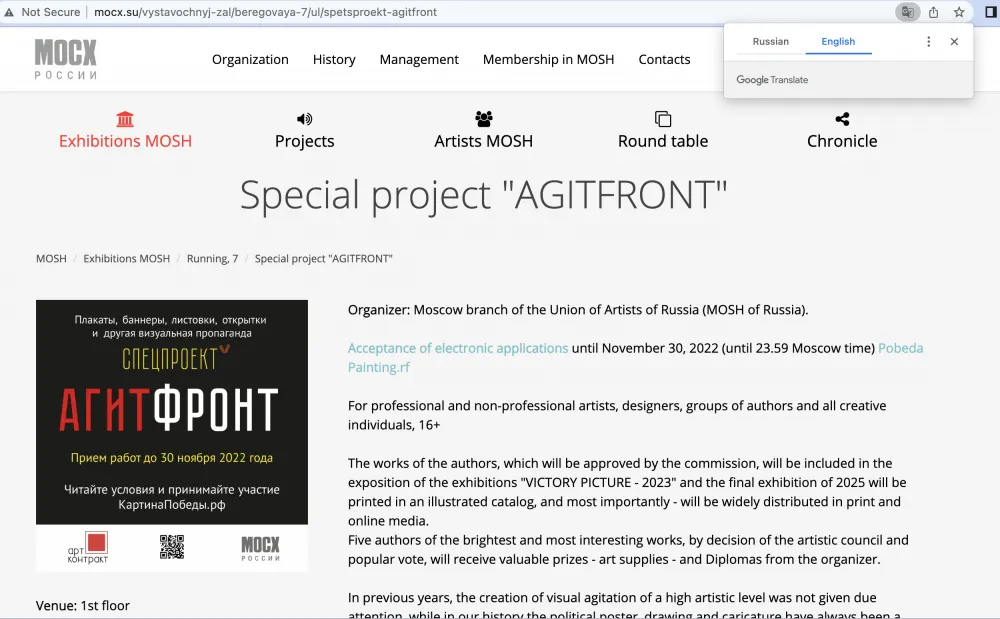
Task: Bookmark this page with star icon
Action: click(959, 12)
